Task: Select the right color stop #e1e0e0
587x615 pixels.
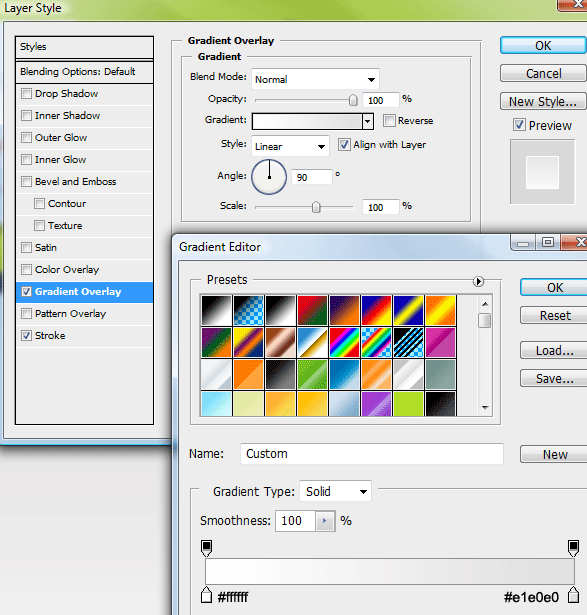Action: click(x=573, y=595)
